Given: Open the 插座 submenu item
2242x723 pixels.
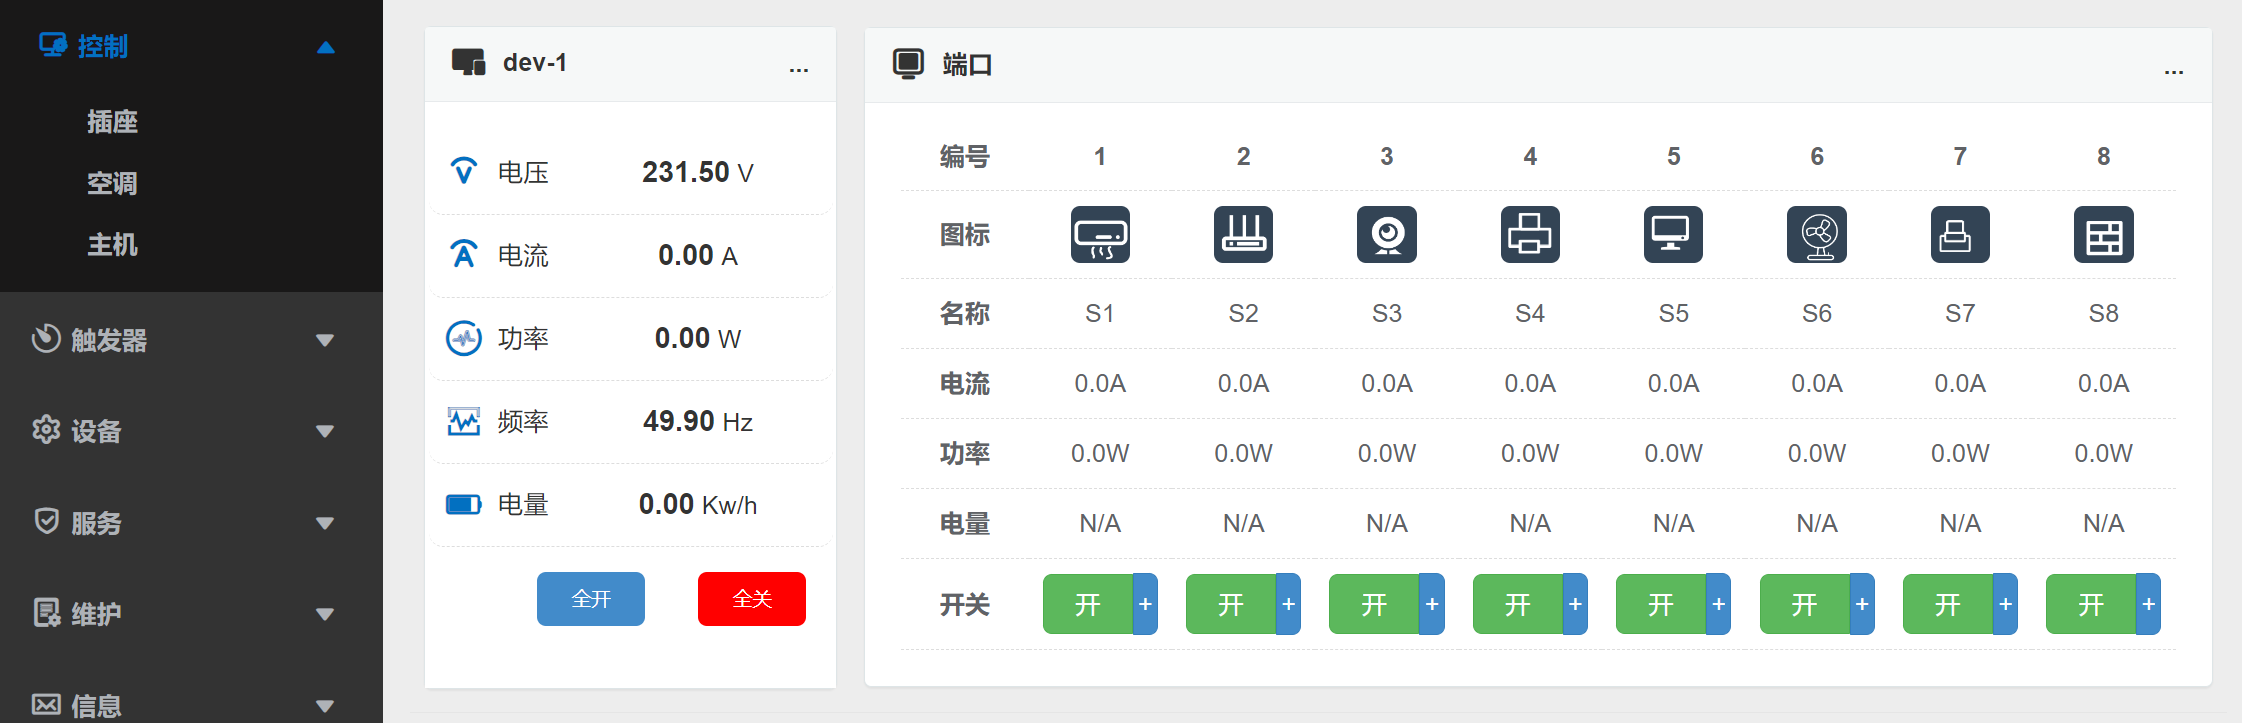Looking at the screenshot, I should pos(112,122).
